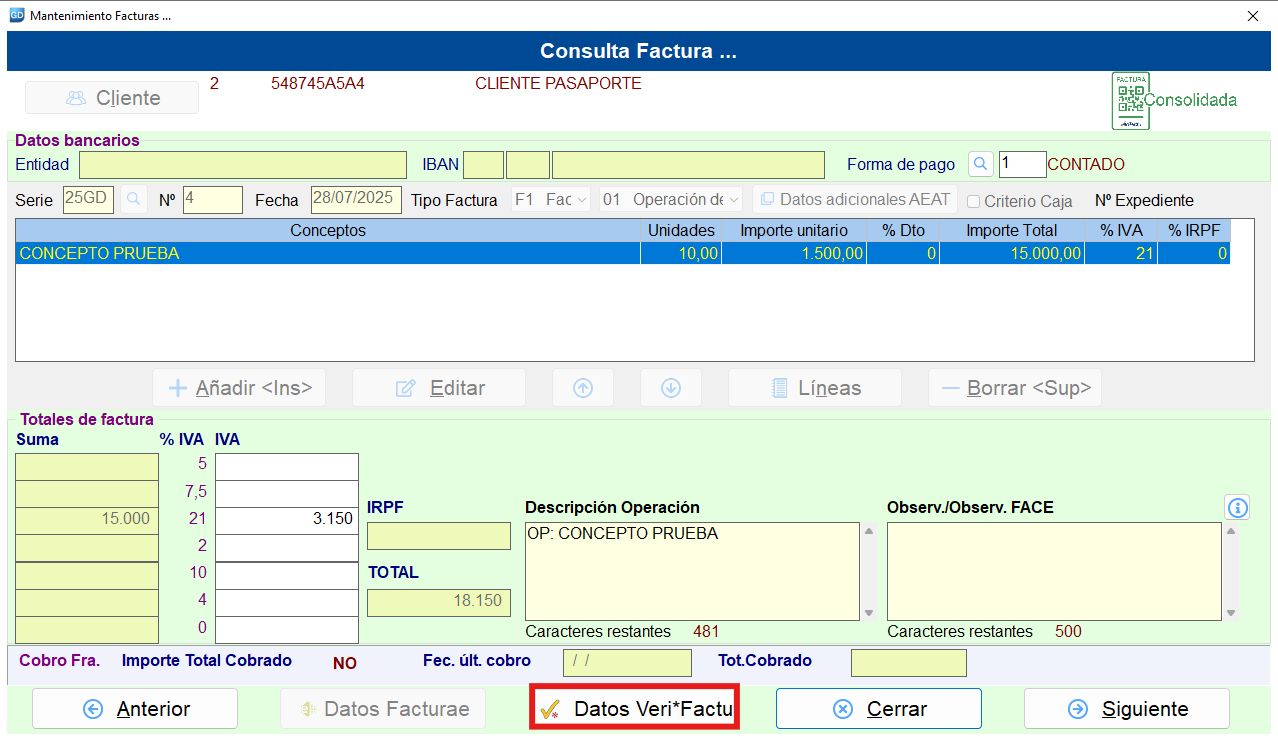Screen dimensions: 1278x741
Task: Click the Entidad bank input field
Action: pos(243,165)
